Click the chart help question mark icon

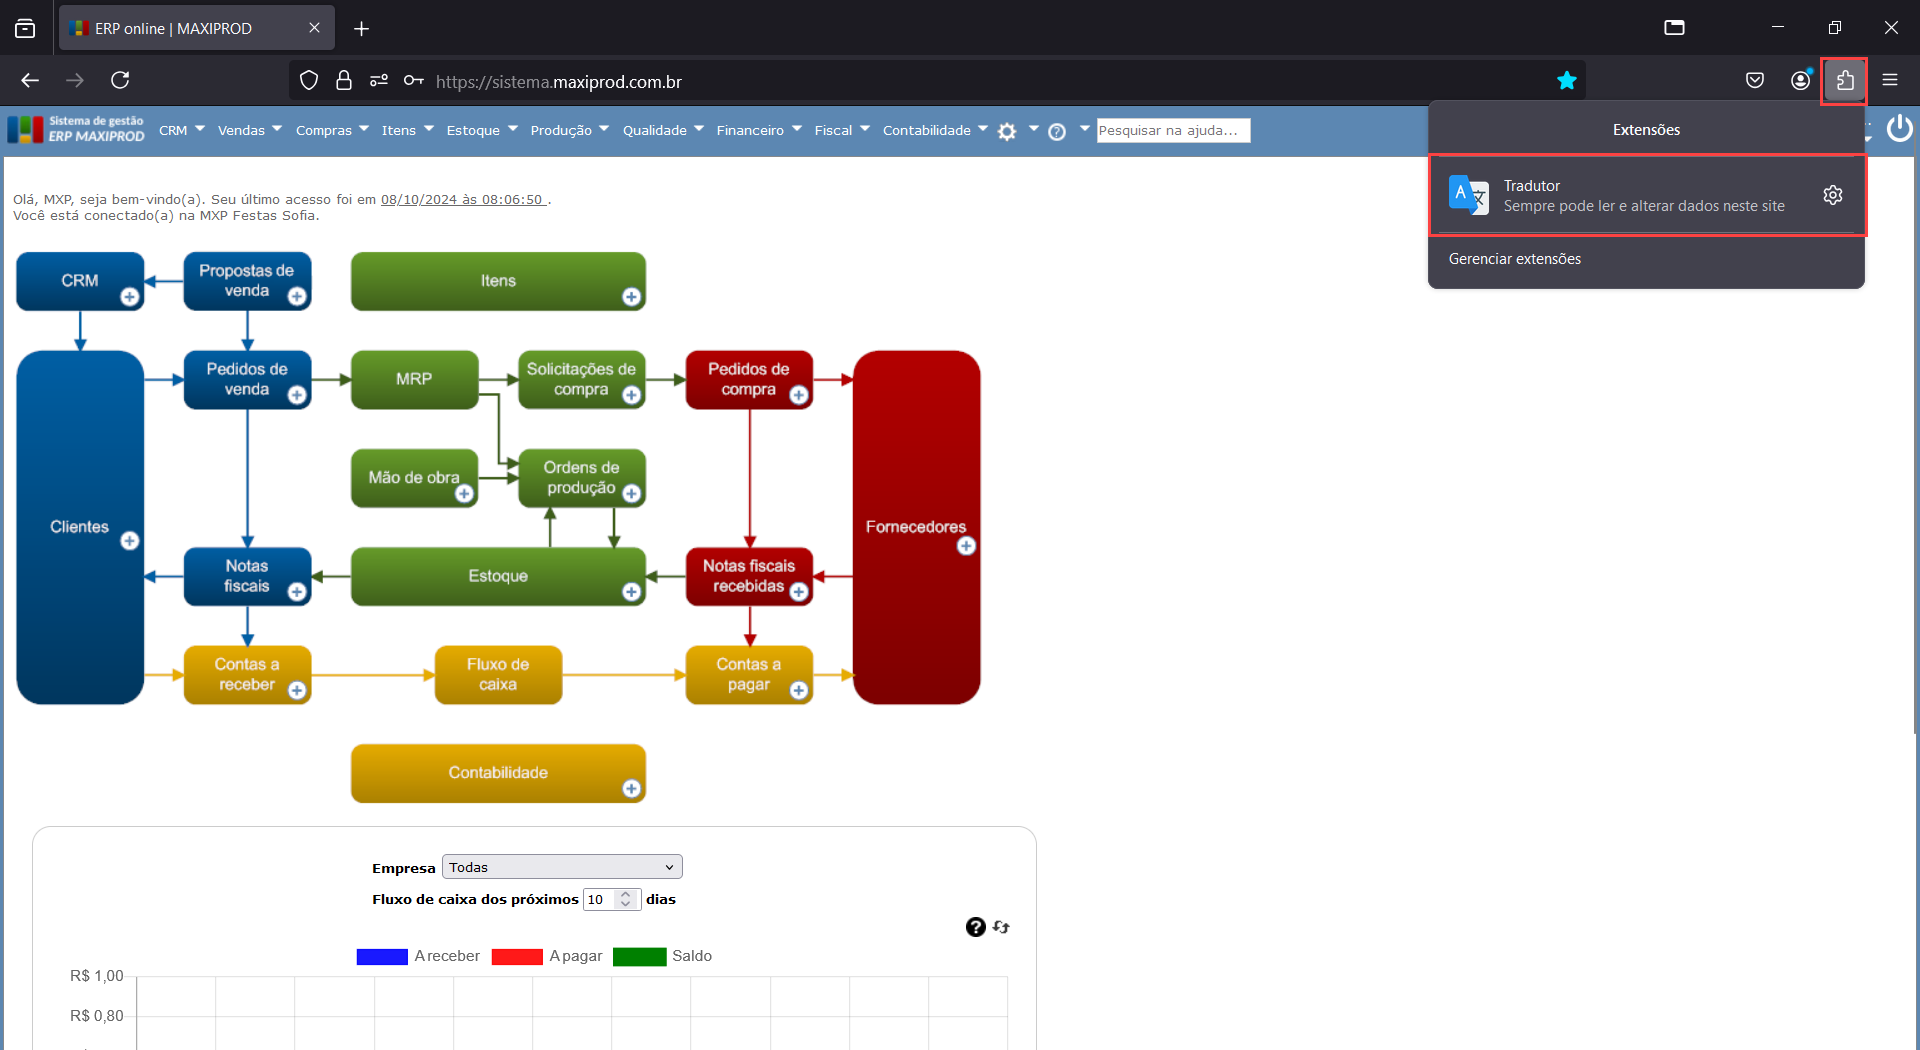[x=976, y=927]
